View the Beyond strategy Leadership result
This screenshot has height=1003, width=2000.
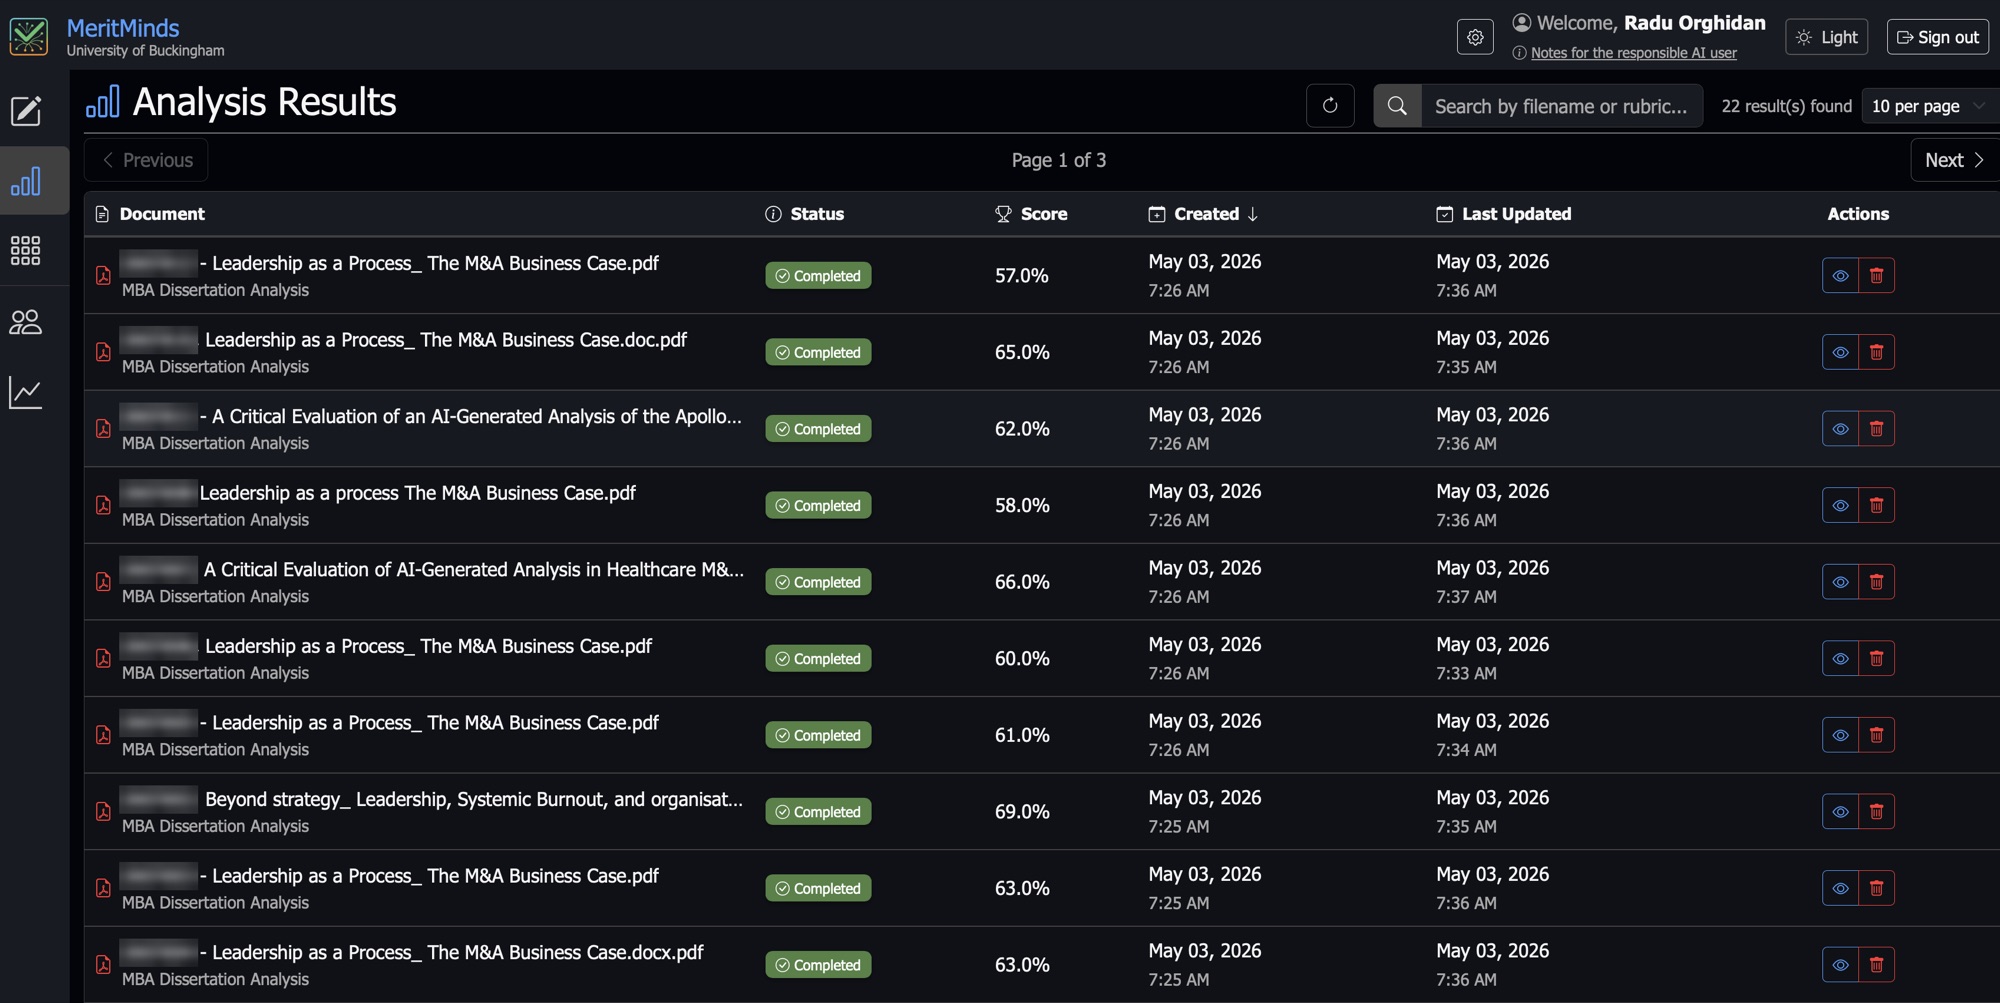point(1840,812)
